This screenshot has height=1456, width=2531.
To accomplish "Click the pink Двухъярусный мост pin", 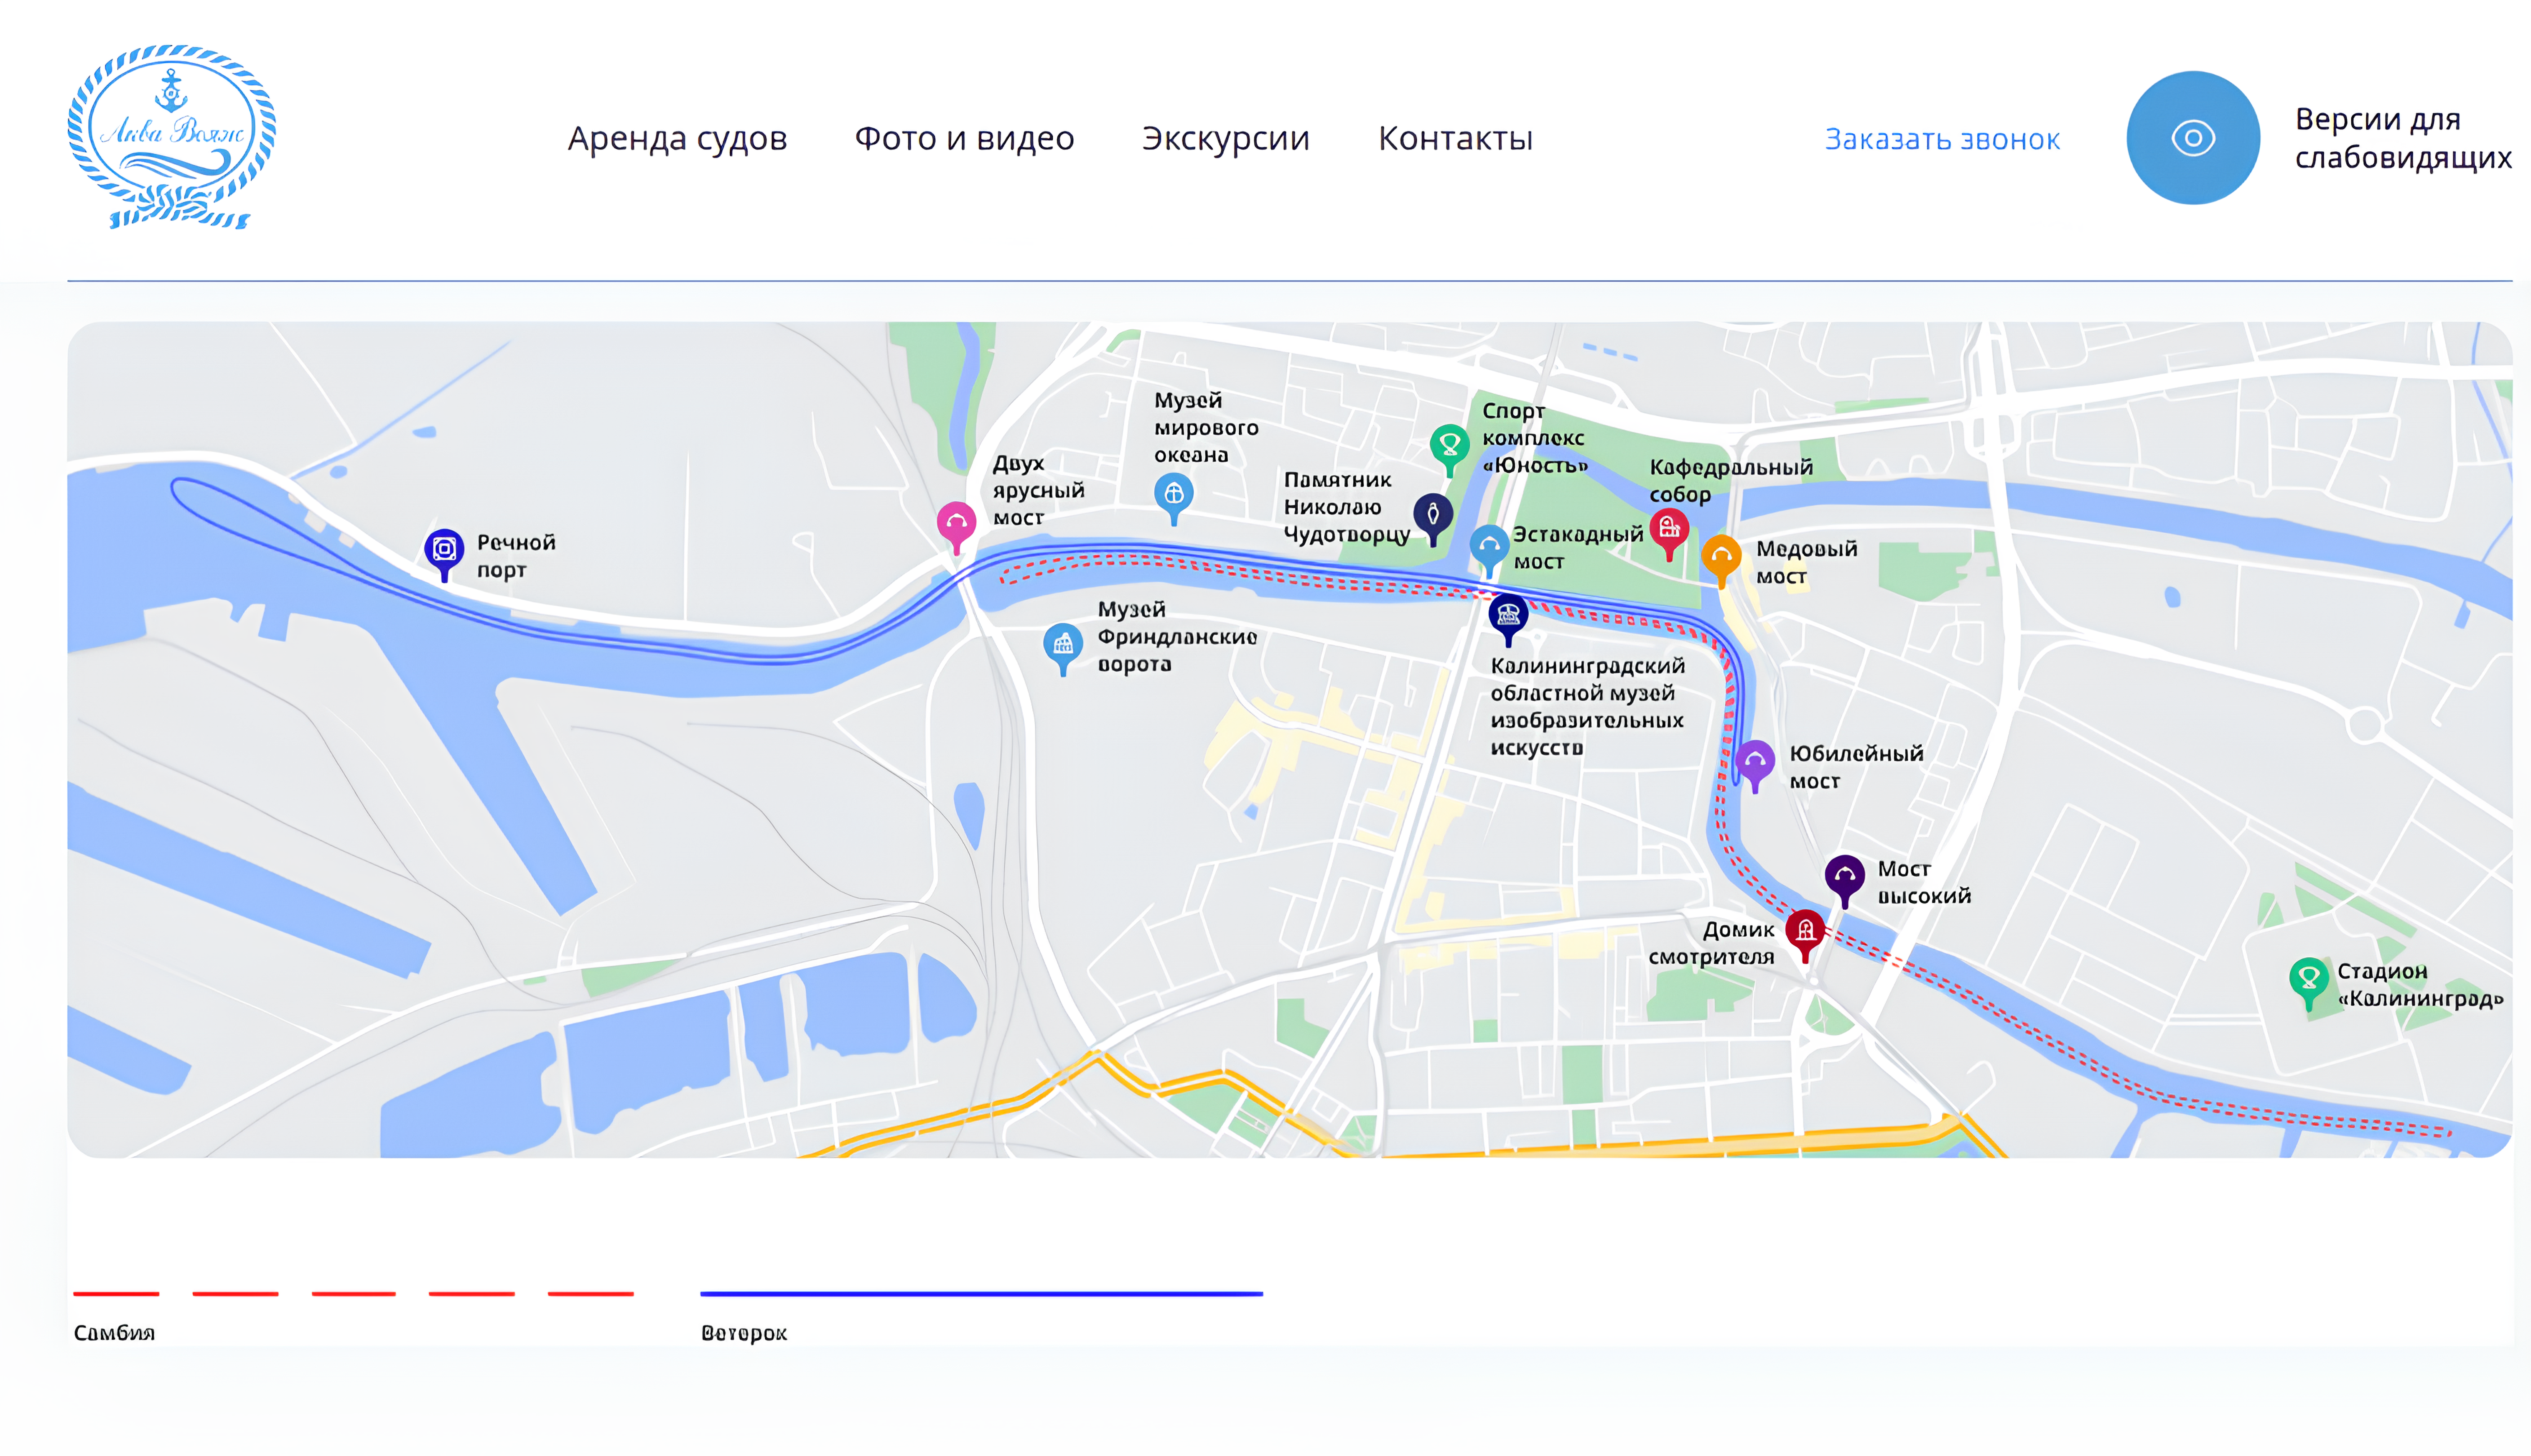I will 956,522.
